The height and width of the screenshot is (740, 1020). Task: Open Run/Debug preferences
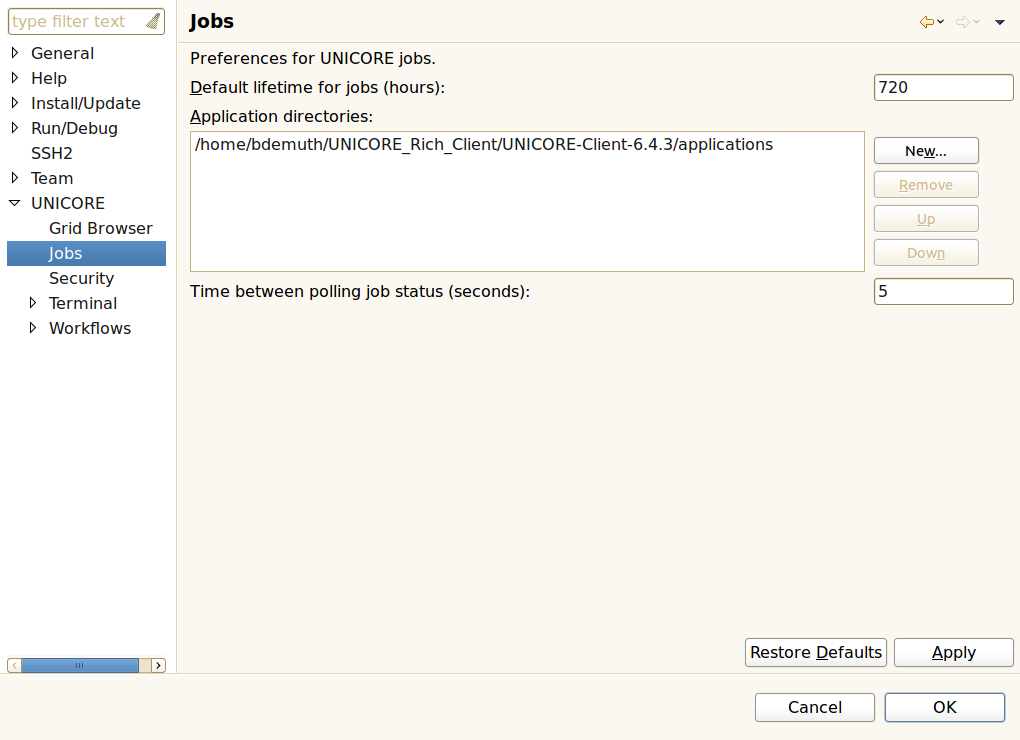click(74, 128)
